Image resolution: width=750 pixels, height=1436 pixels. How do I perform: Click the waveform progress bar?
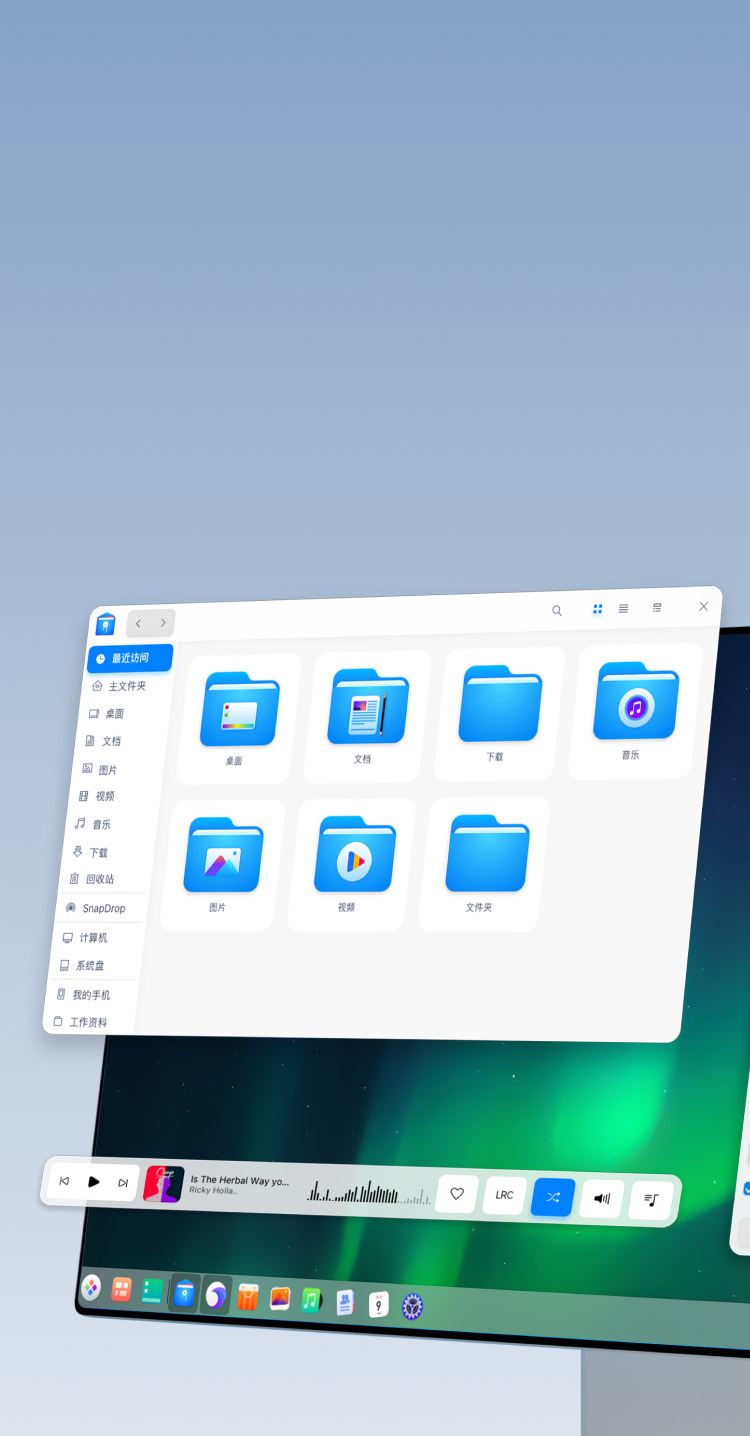click(368, 1192)
